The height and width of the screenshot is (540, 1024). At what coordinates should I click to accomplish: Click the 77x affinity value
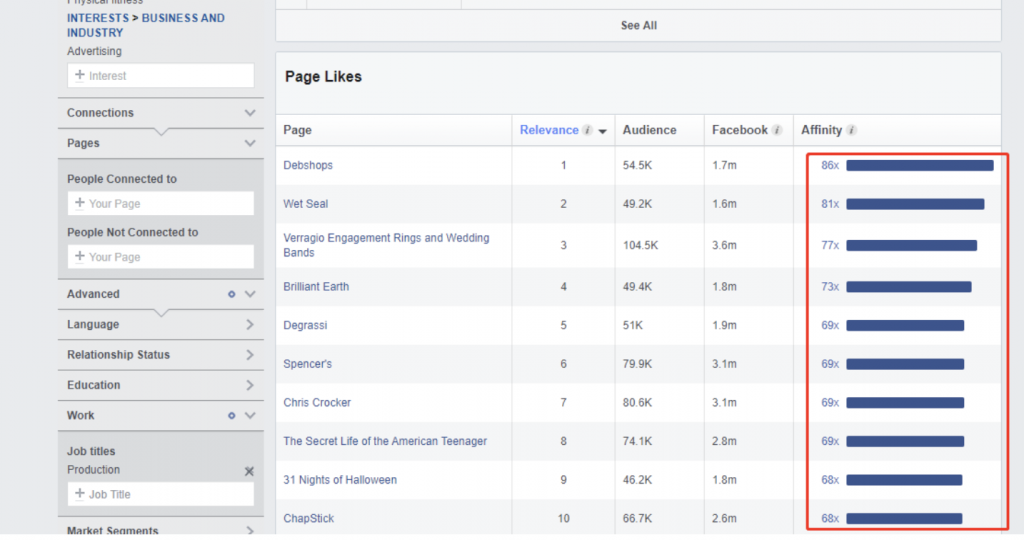(830, 246)
